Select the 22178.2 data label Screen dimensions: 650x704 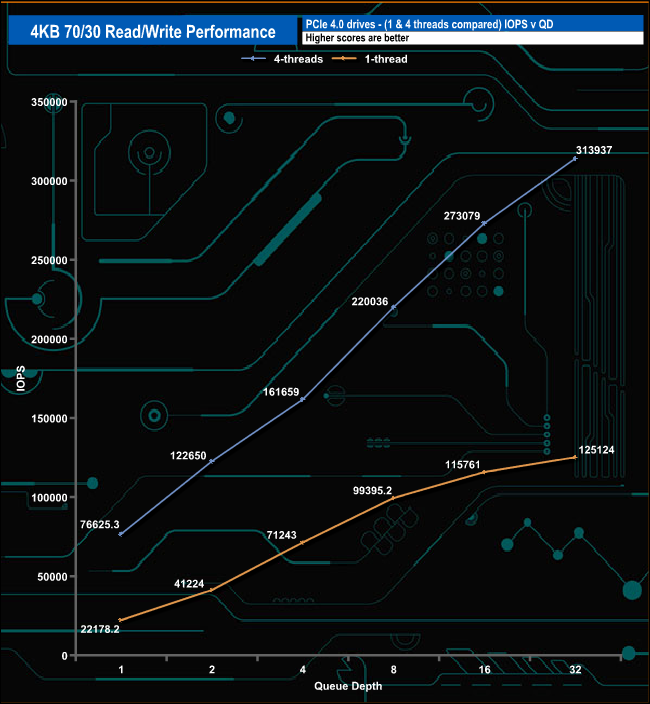[x=100, y=629]
